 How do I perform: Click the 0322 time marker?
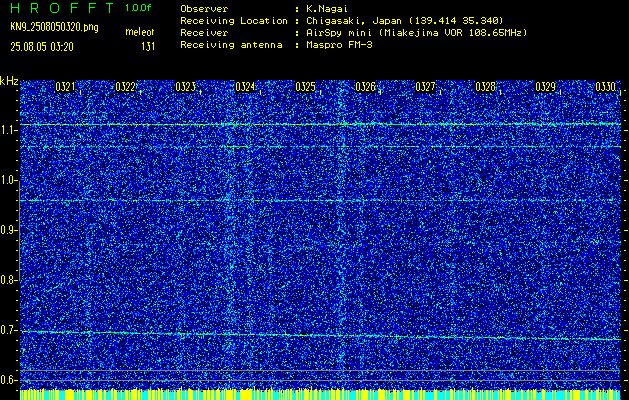(x=125, y=87)
